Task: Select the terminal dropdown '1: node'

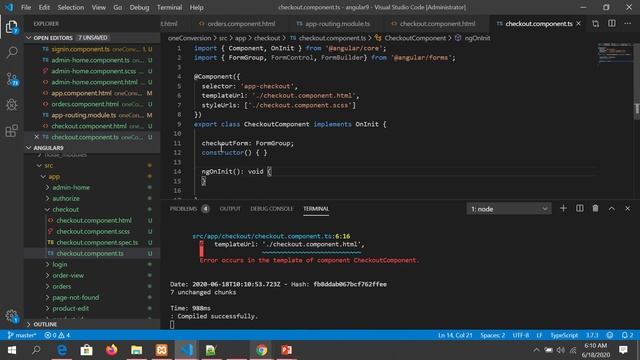Action: coord(509,209)
